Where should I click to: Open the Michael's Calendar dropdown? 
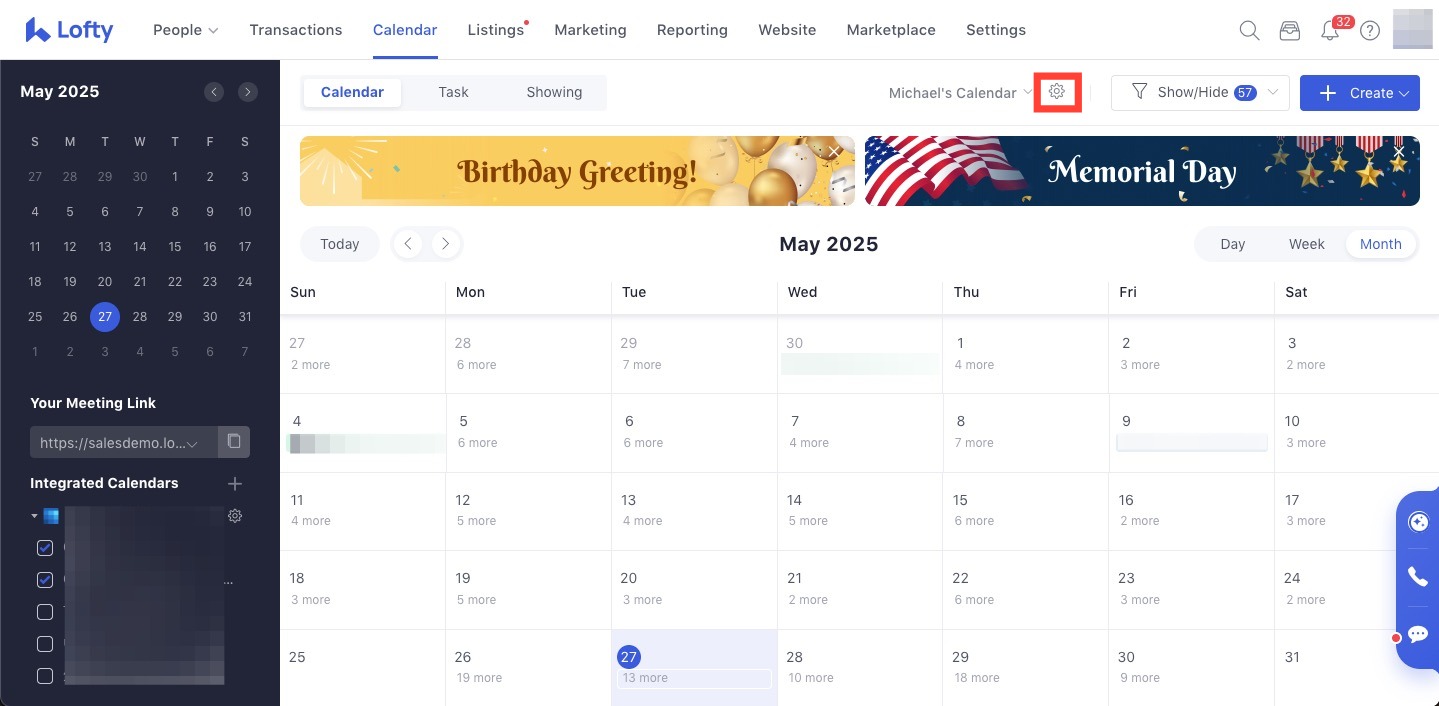click(960, 93)
